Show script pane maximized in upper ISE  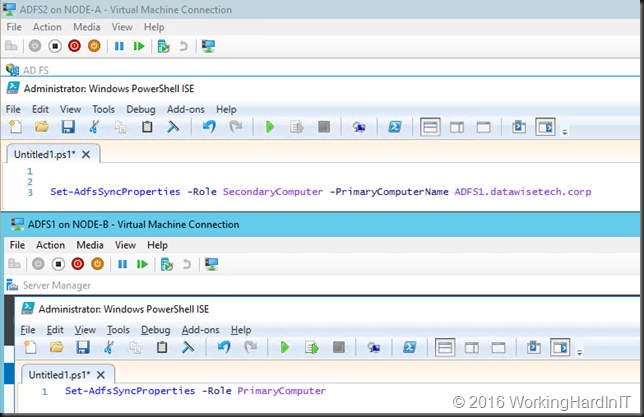coord(483,127)
